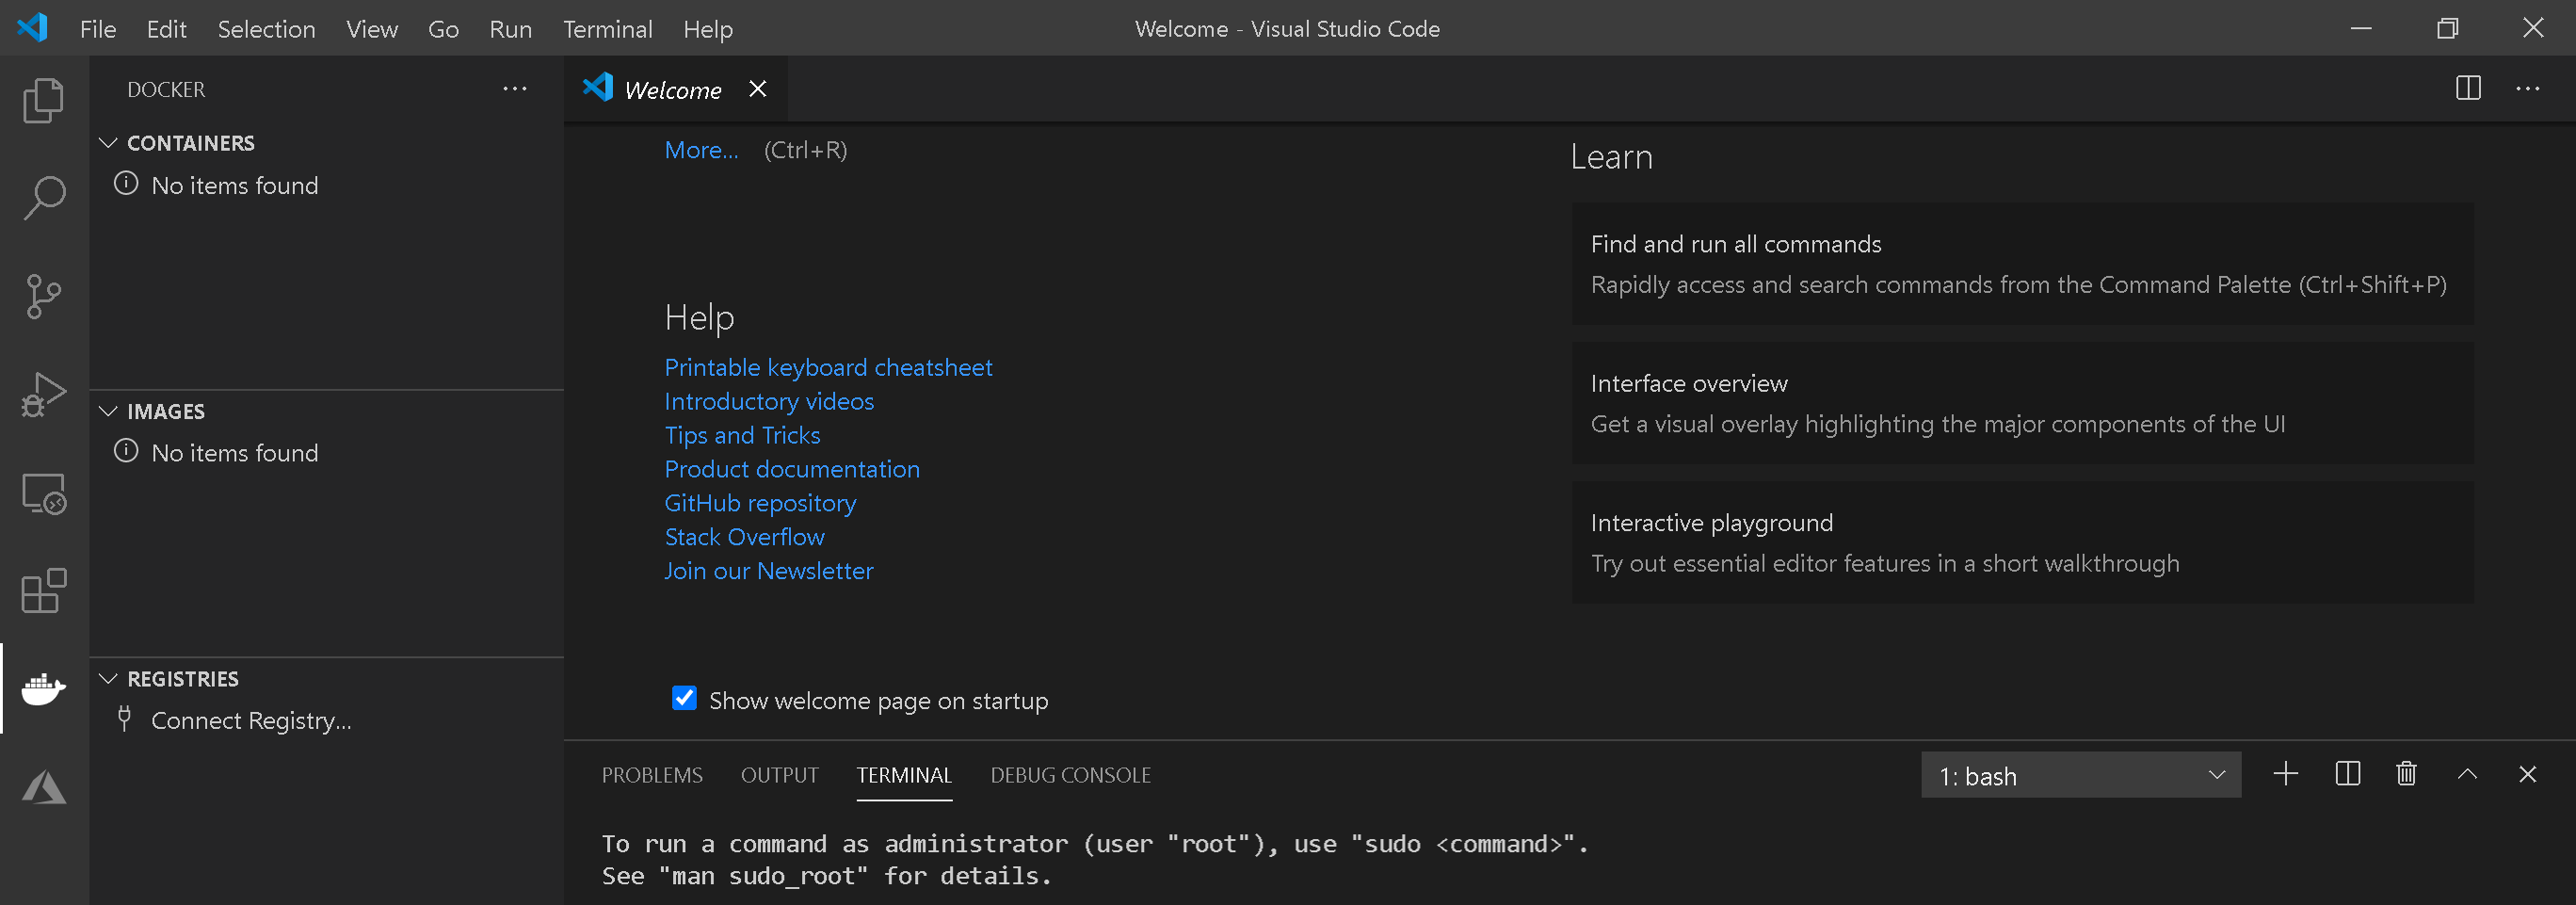Open Docker panel more actions menu

point(515,89)
